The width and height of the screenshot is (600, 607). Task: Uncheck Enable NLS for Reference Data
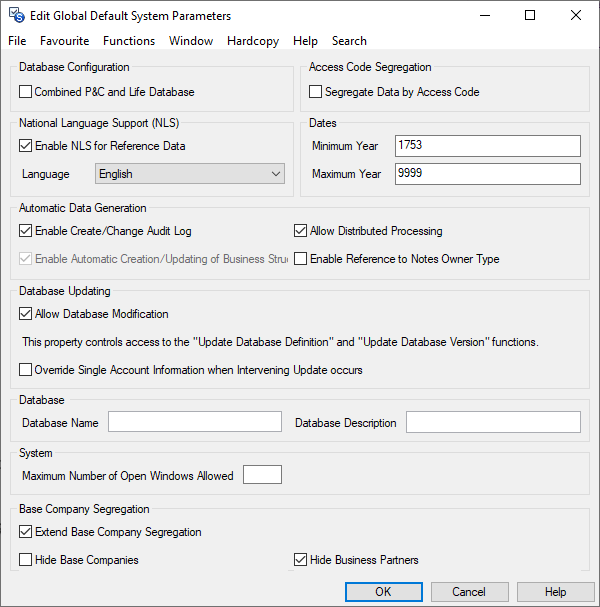[x=26, y=146]
